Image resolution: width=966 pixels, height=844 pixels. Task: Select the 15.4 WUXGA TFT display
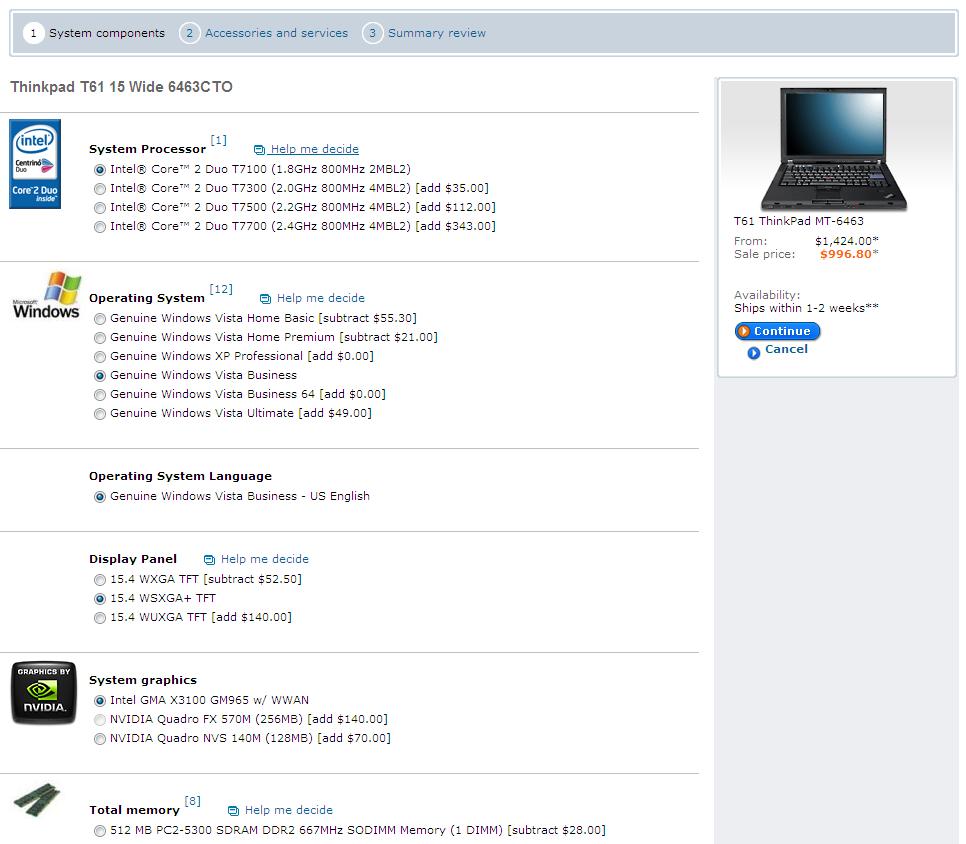(x=100, y=618)
